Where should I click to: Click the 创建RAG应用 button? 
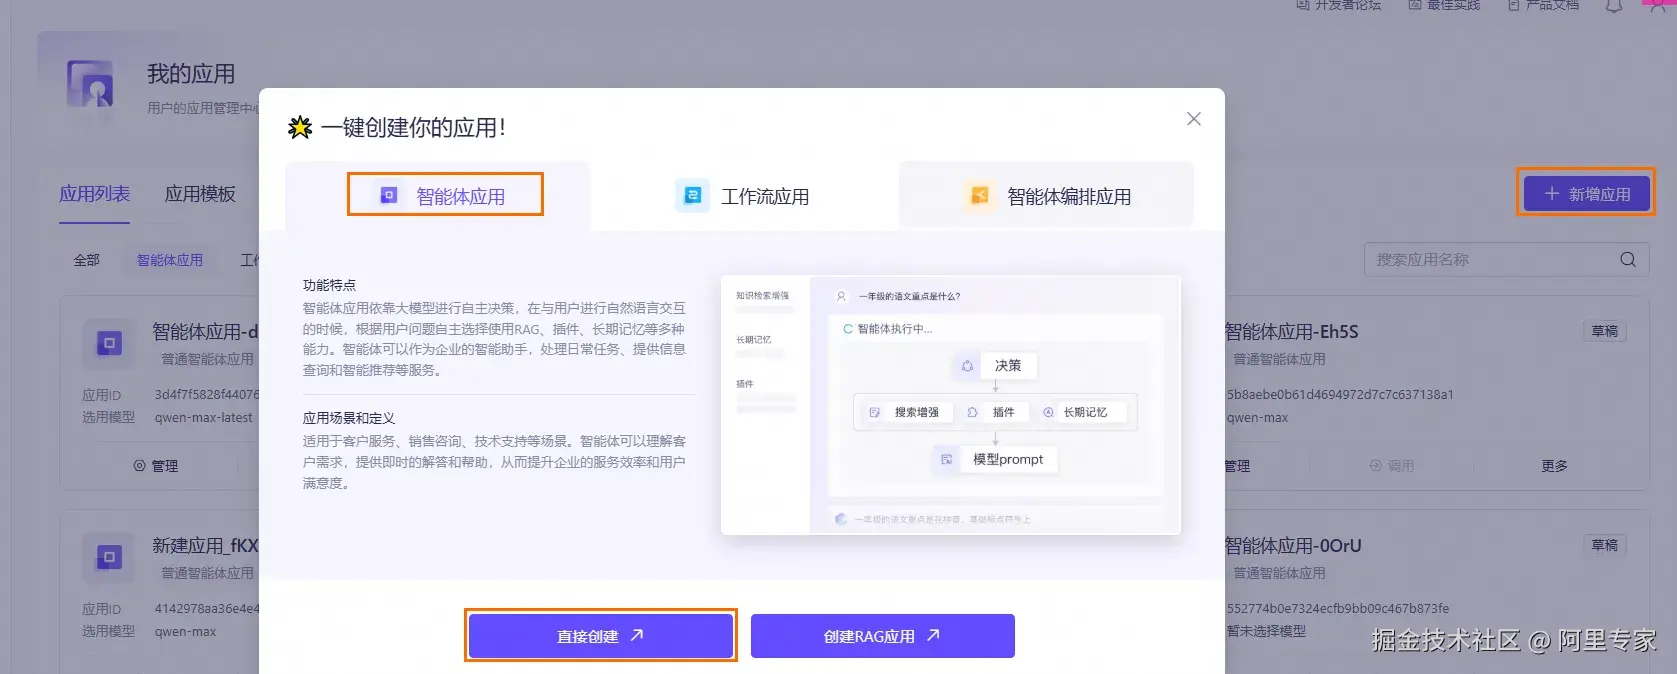[882, 635]
